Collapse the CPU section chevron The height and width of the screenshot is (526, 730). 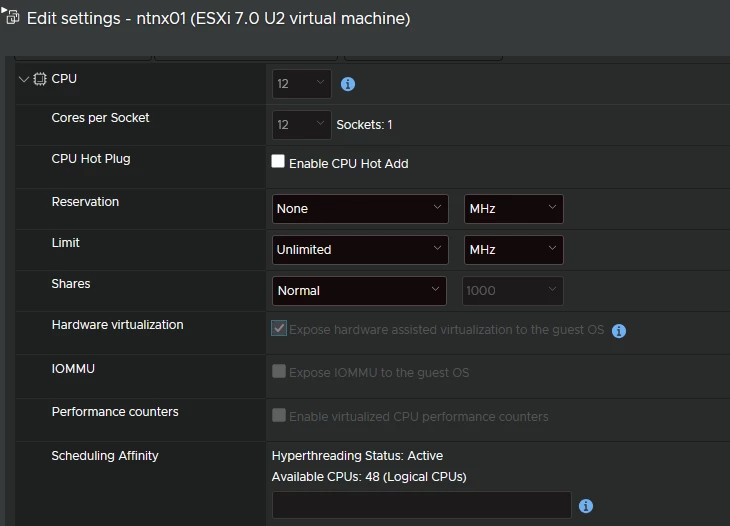pyautogui.click(x=23, y=79)
